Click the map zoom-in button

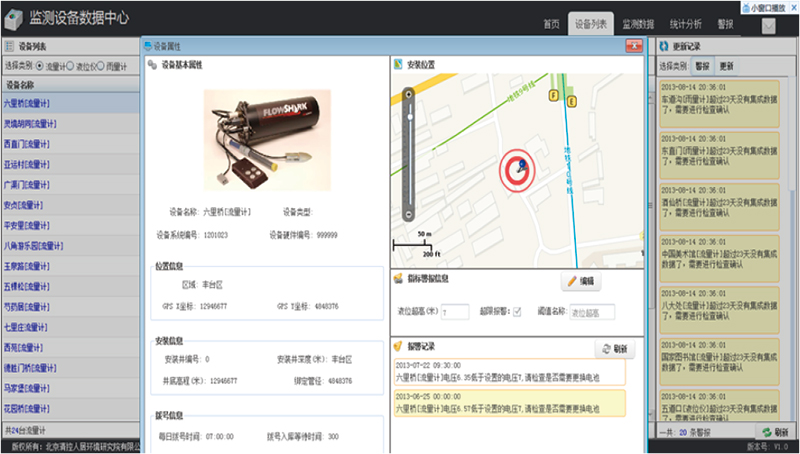tap(407, 95)
